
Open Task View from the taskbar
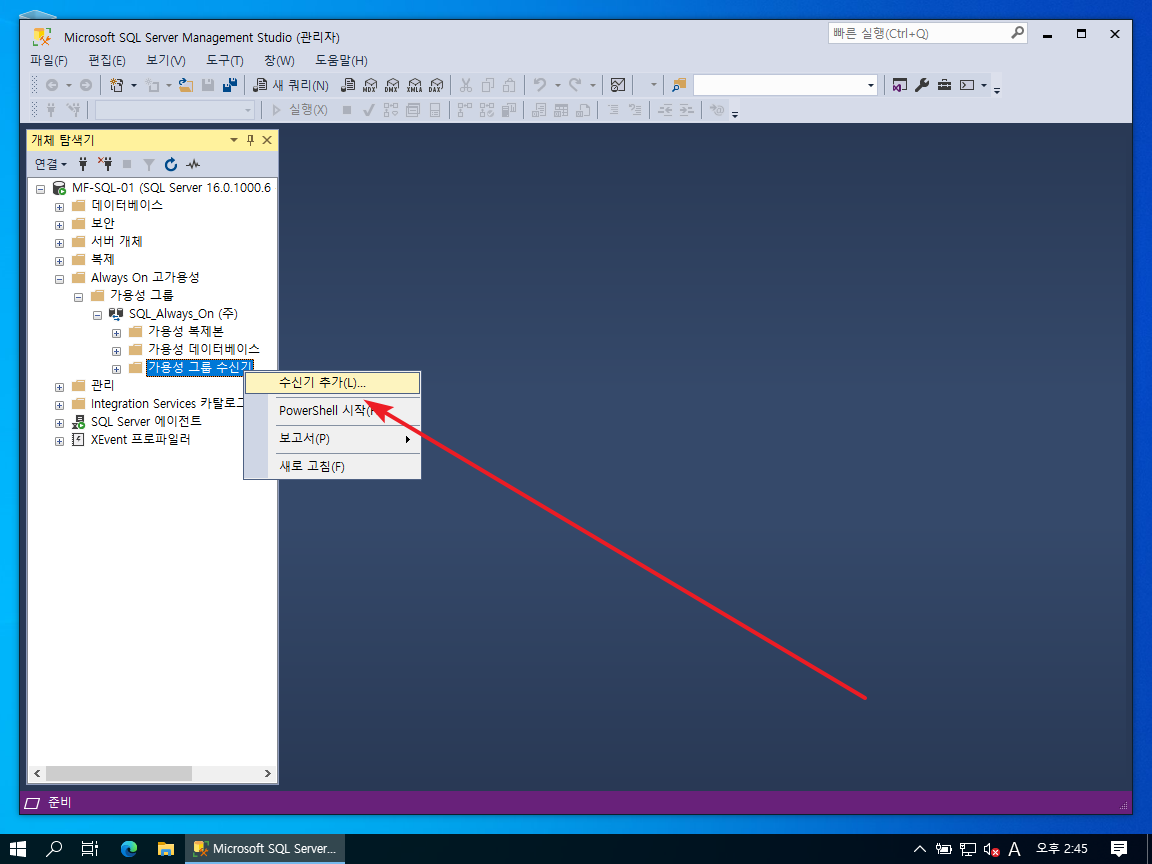(x=90, y=849)
